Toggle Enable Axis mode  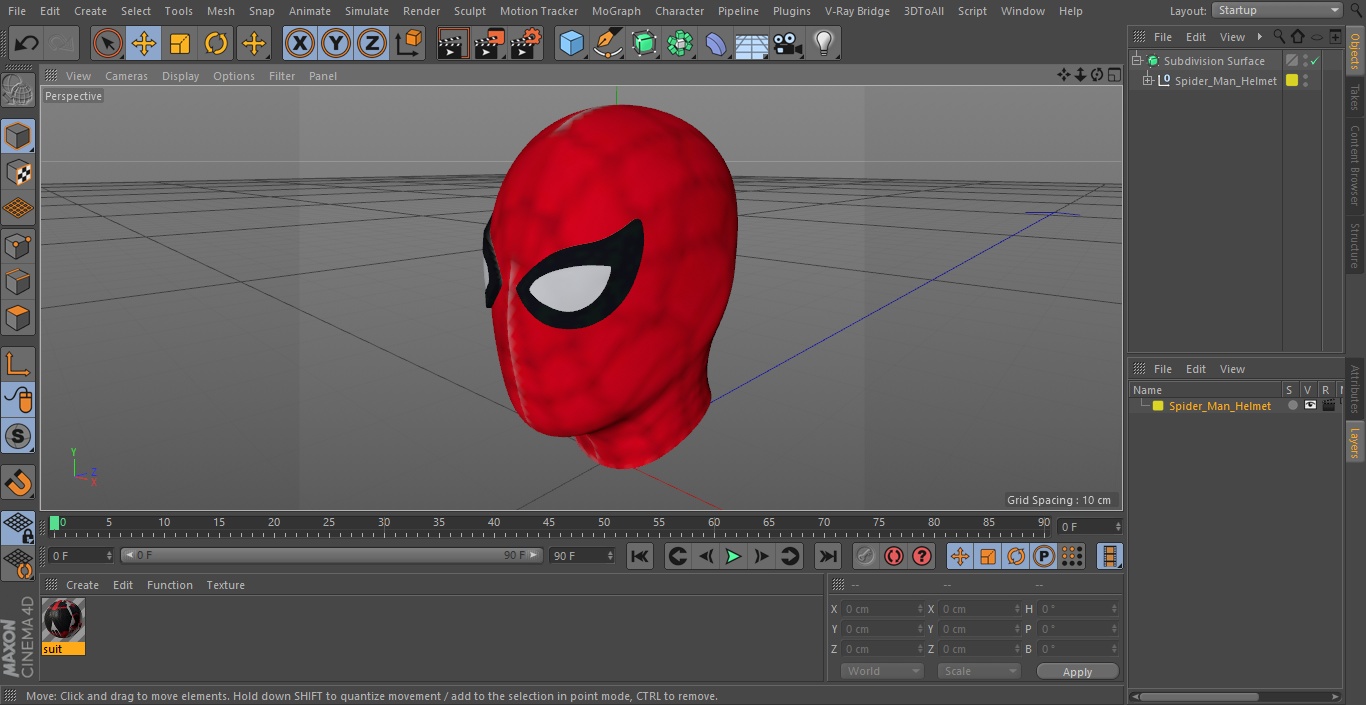point(18,364)
